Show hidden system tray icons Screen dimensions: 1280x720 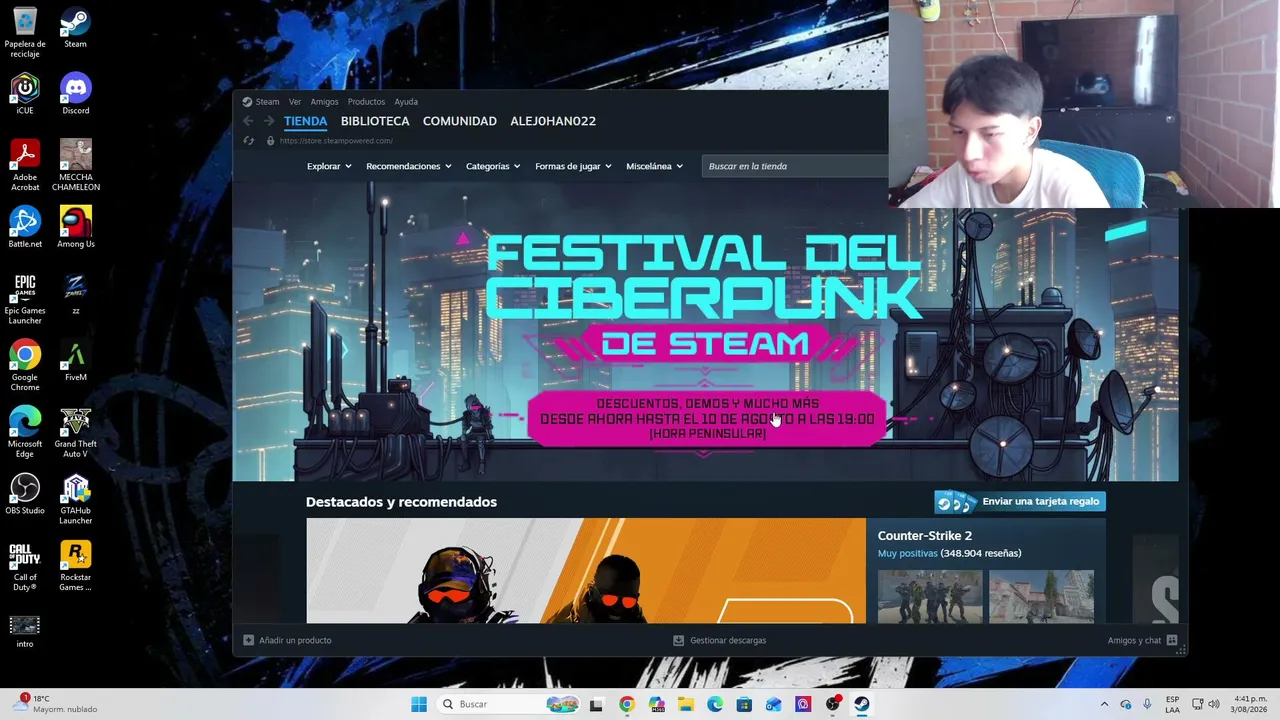click(x=1104, y=704)
